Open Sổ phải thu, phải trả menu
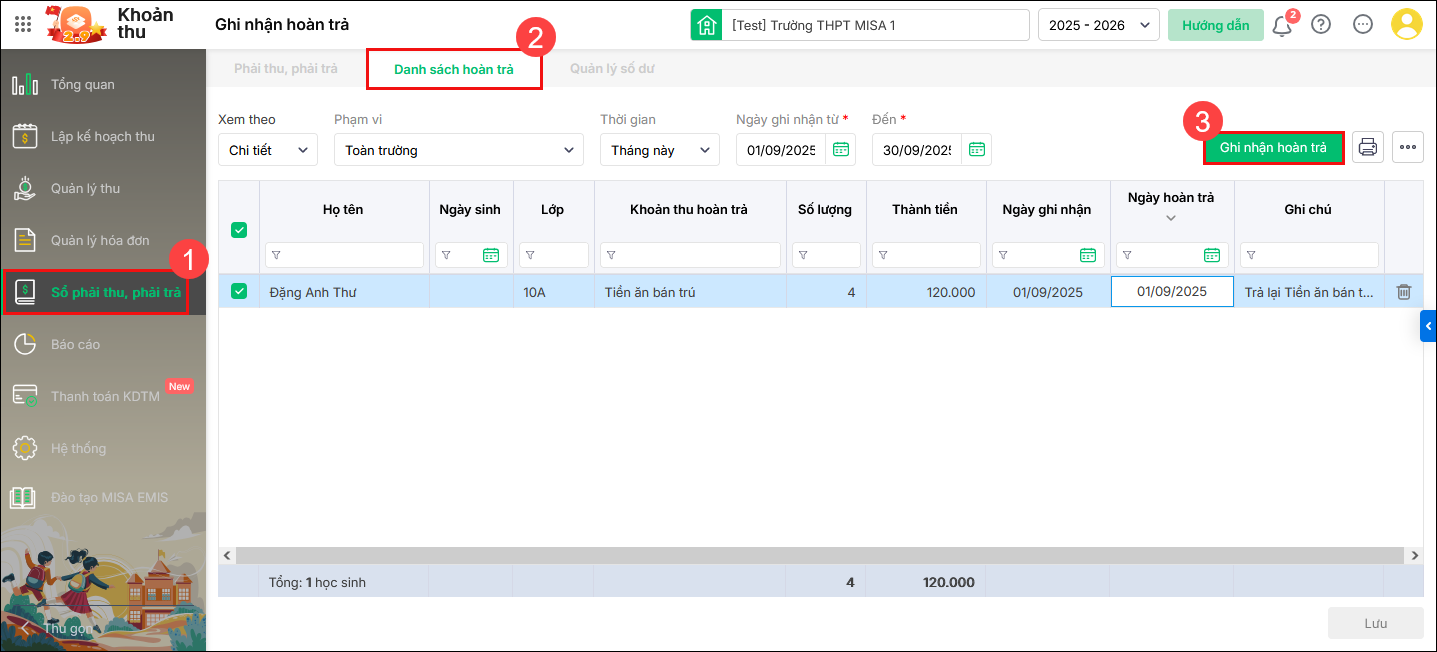The width and height of the screenshot is (1437, 652). [x=103, y=292]
